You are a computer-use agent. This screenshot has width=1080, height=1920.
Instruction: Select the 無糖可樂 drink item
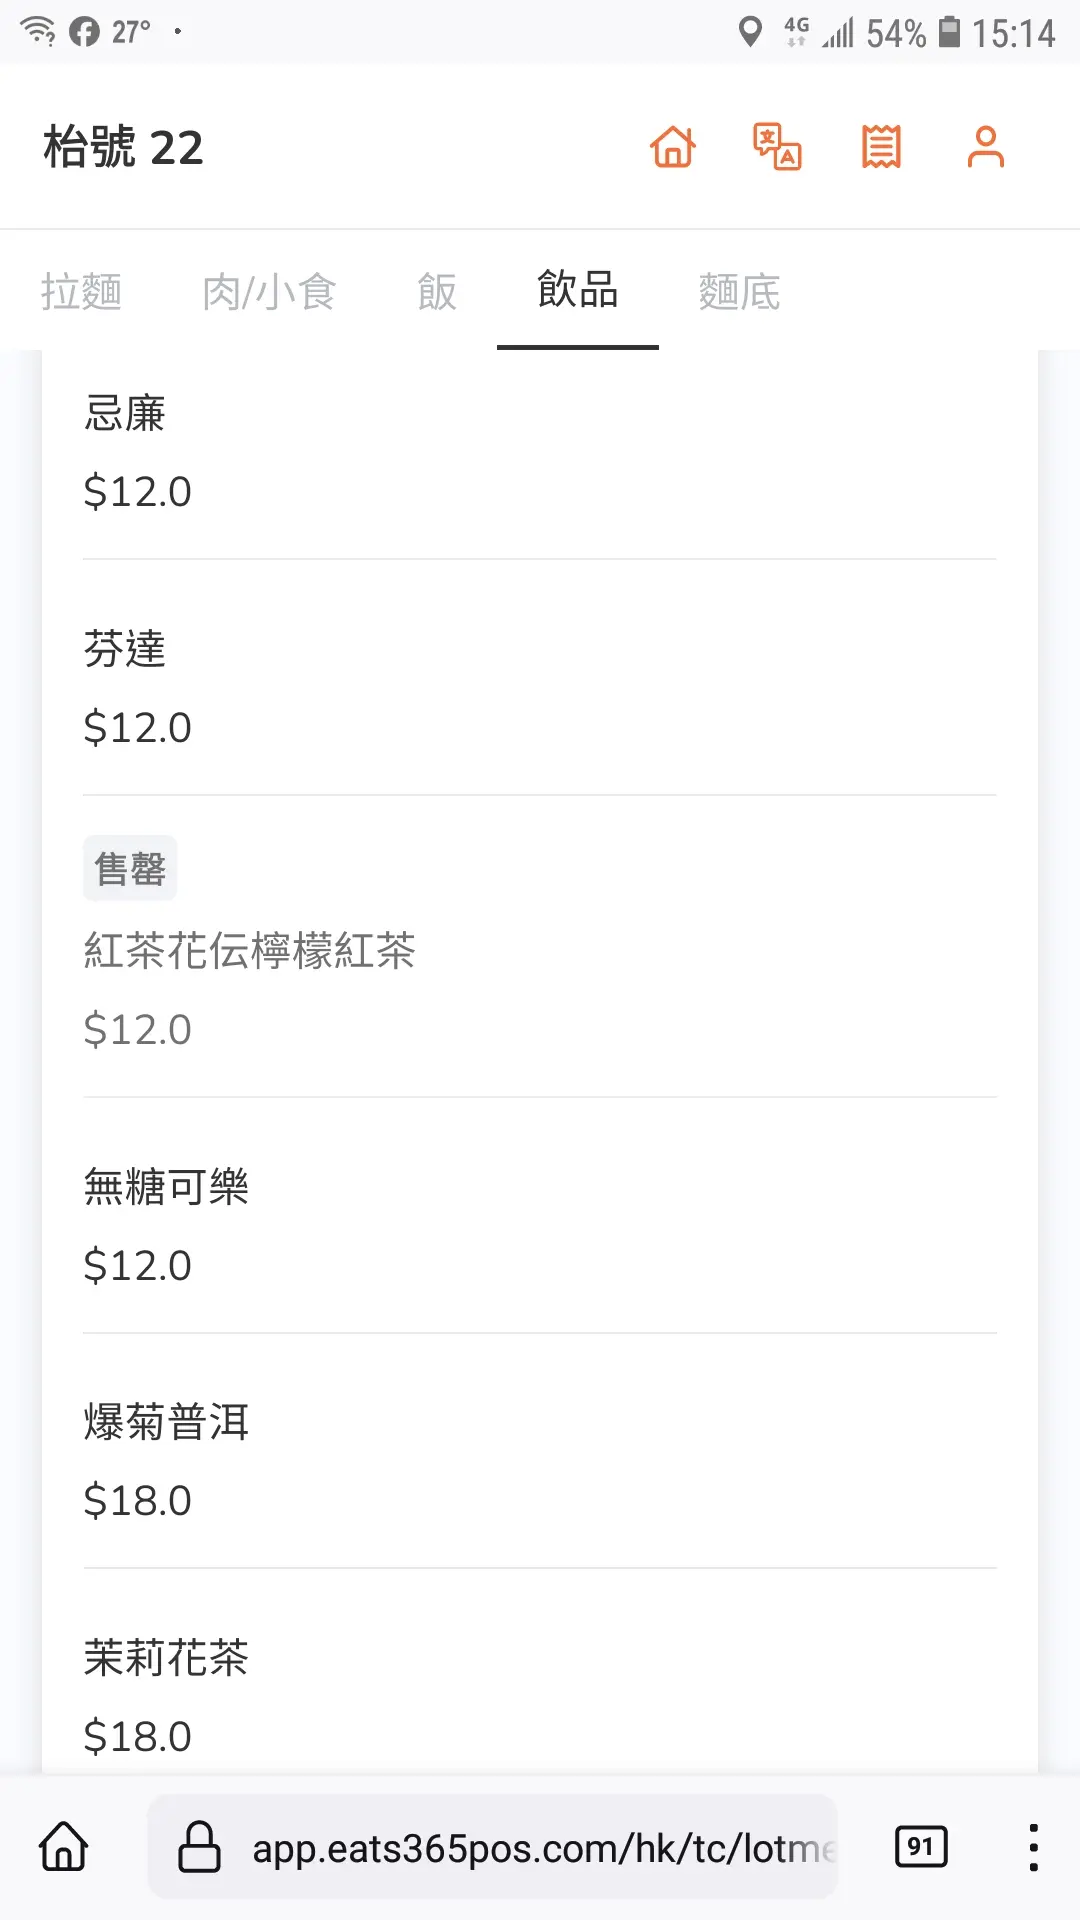(540, 1225)
